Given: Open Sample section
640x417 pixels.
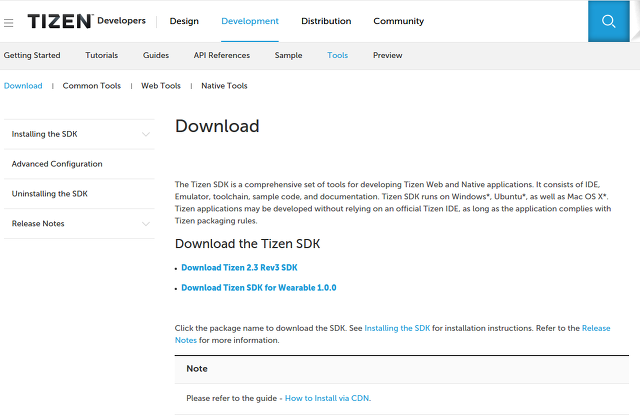Looking at the screenshot, I should 289,55.
